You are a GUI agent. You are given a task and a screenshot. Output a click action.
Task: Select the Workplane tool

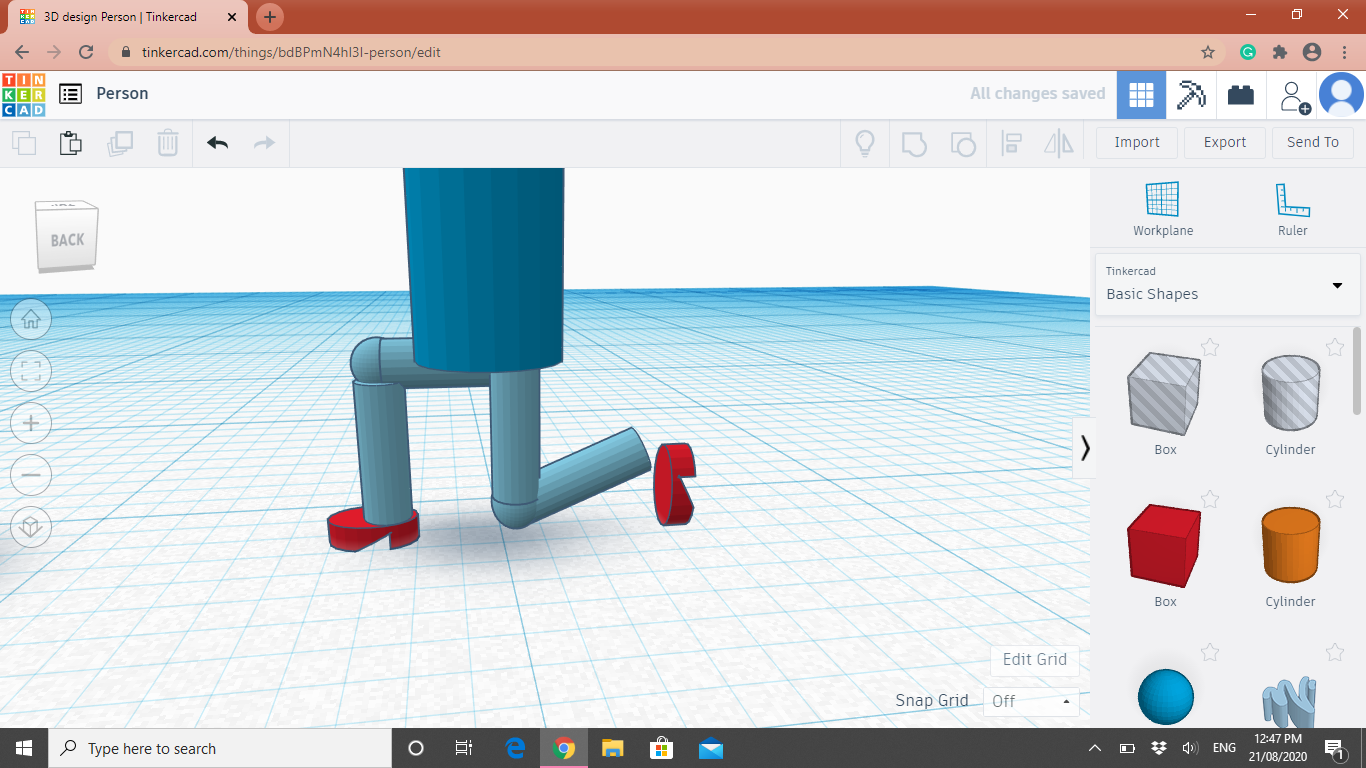pyautogui.click(x=1163, y=209)
